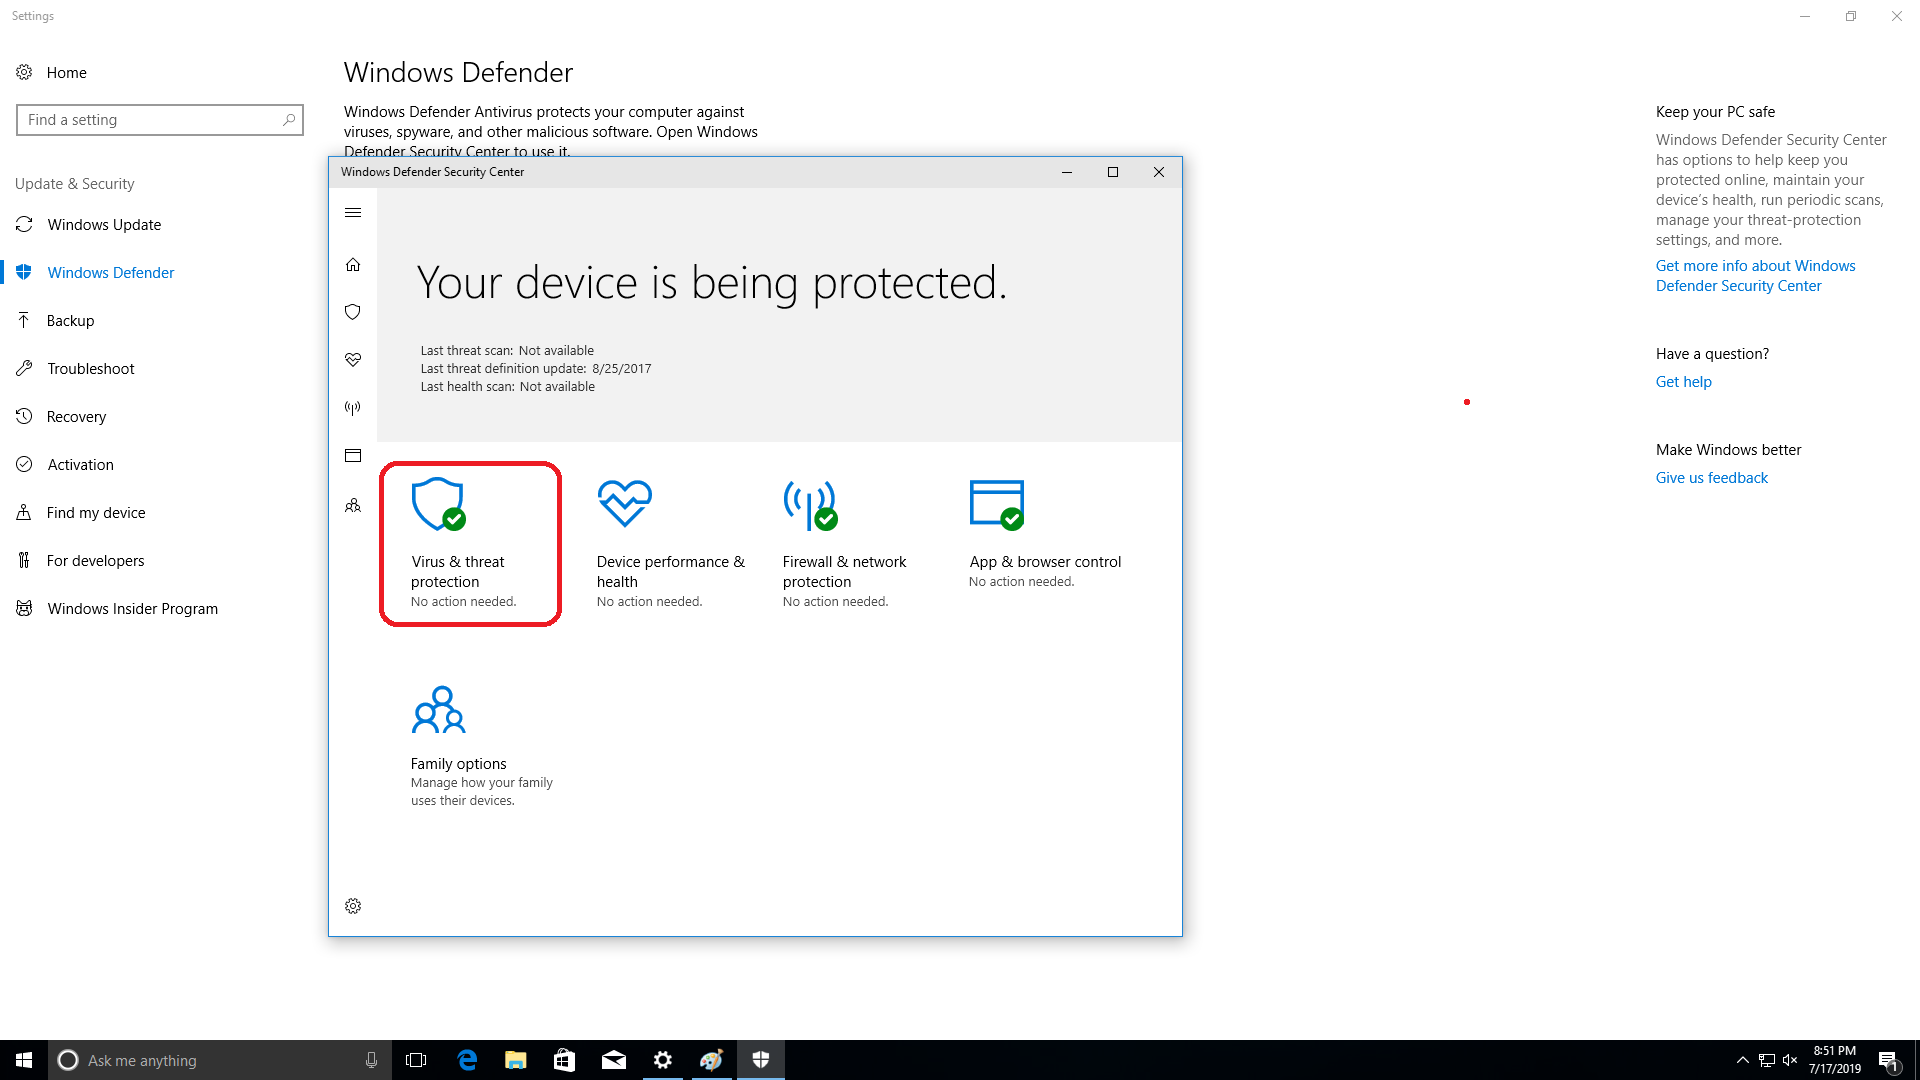
Task: Click 'Last health scan: Not available' text
Action: [507, 387]
